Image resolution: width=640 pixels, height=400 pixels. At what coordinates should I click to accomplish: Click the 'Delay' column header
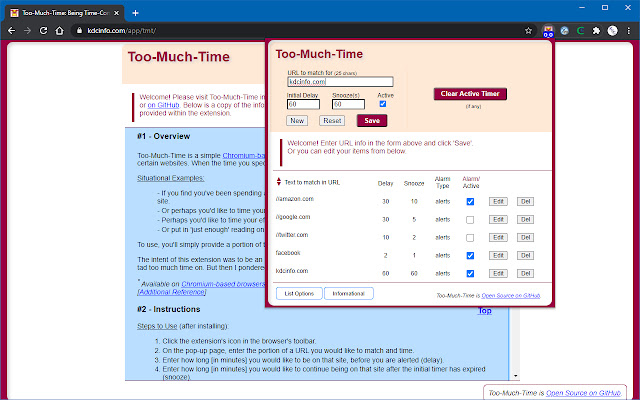(x=385, y=184)
